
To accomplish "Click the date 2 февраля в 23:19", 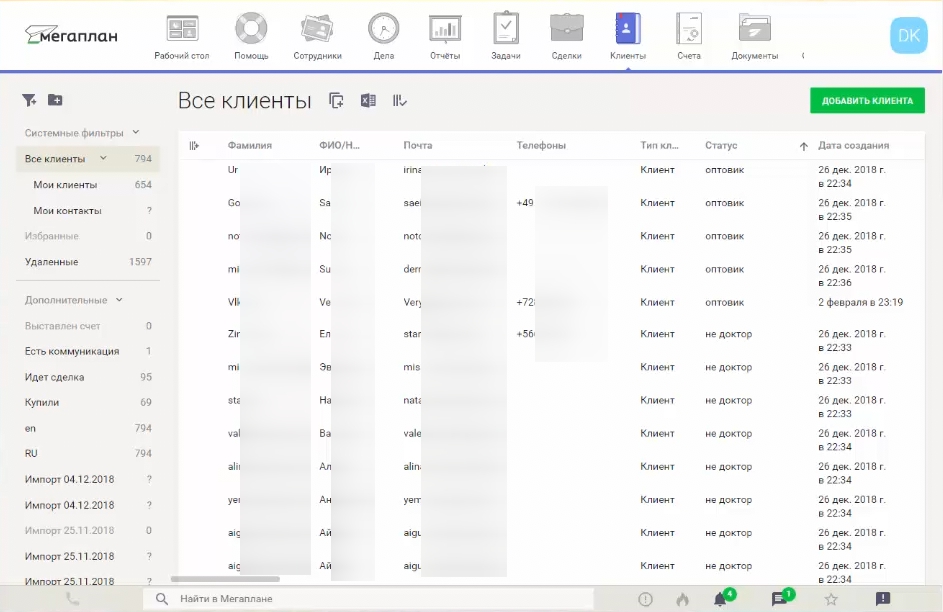I will pos(860,302).
